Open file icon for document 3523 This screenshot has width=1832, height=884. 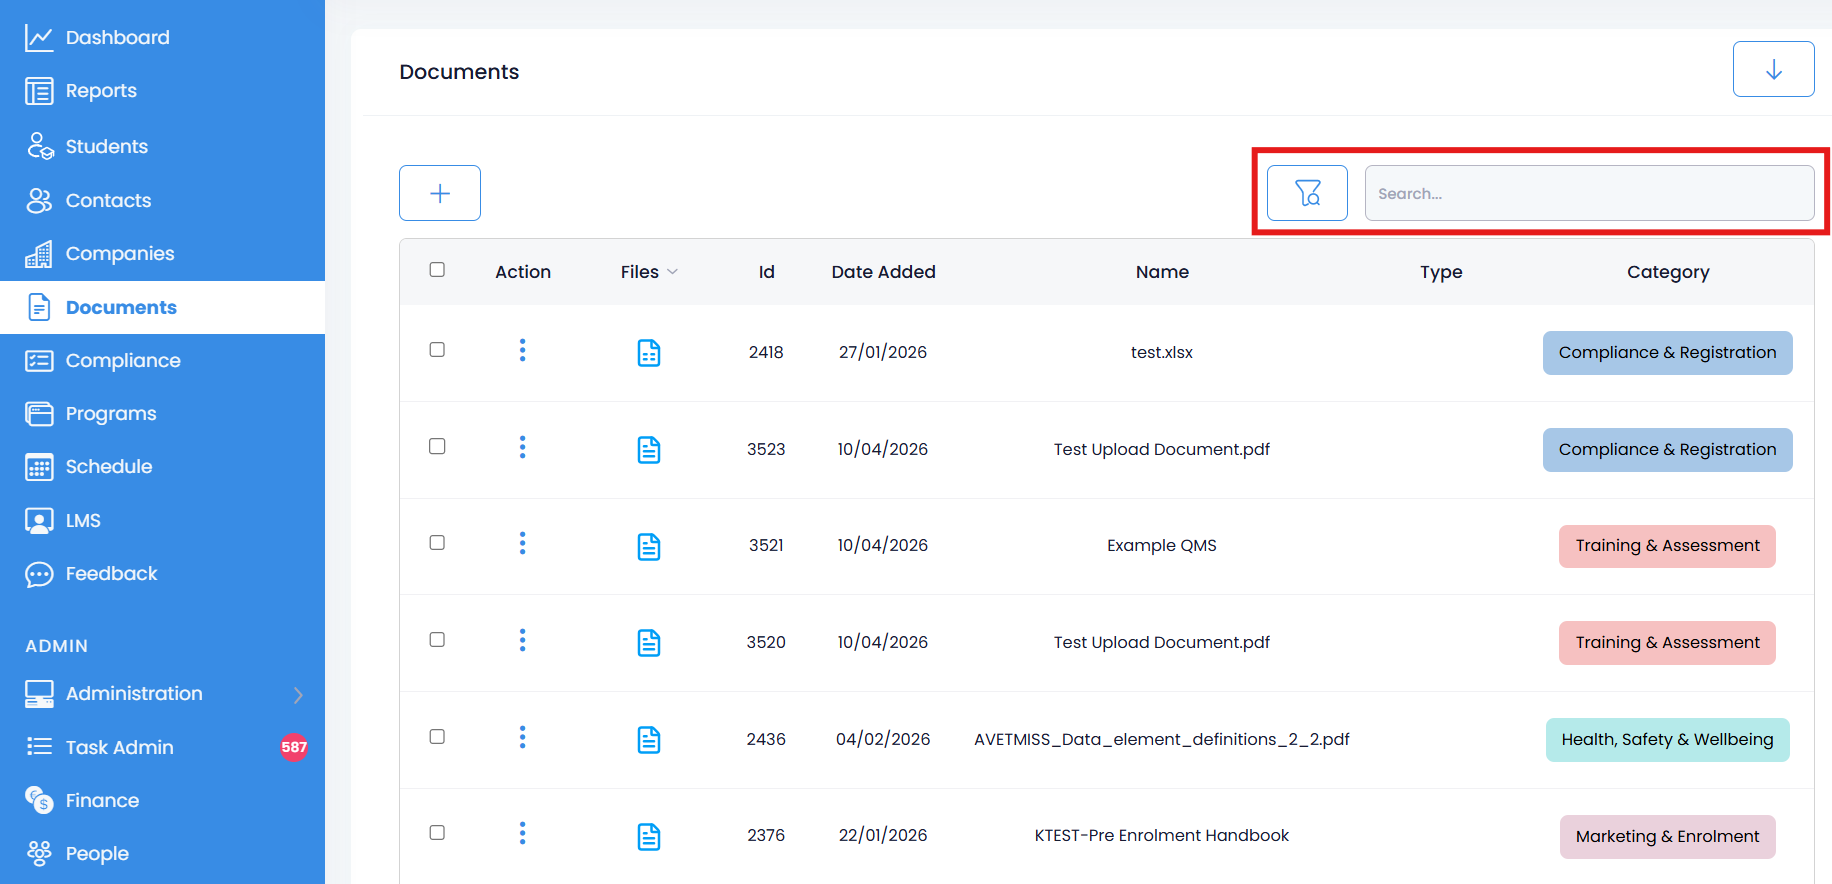[x=649, y=450]
